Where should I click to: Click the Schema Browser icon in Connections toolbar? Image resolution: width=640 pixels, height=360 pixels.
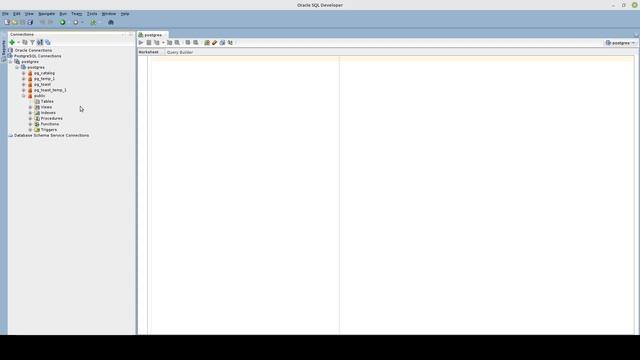coord(40,42)
